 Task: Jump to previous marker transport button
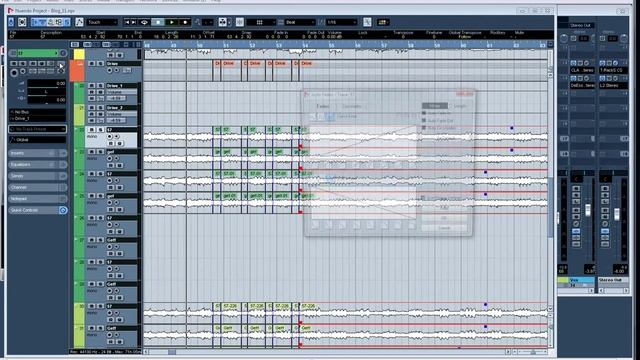tap(127, 22)
